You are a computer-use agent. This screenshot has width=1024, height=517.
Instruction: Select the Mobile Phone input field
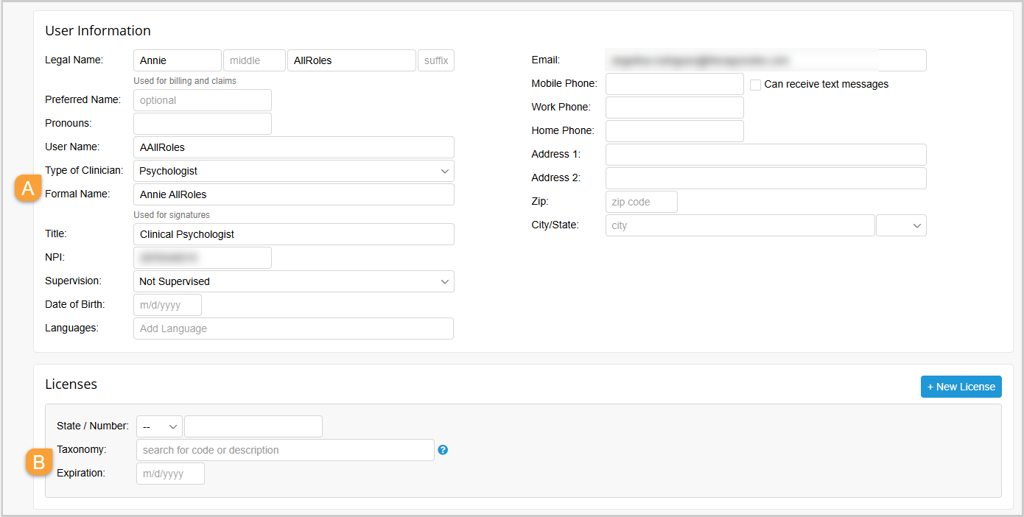[674, 84]
